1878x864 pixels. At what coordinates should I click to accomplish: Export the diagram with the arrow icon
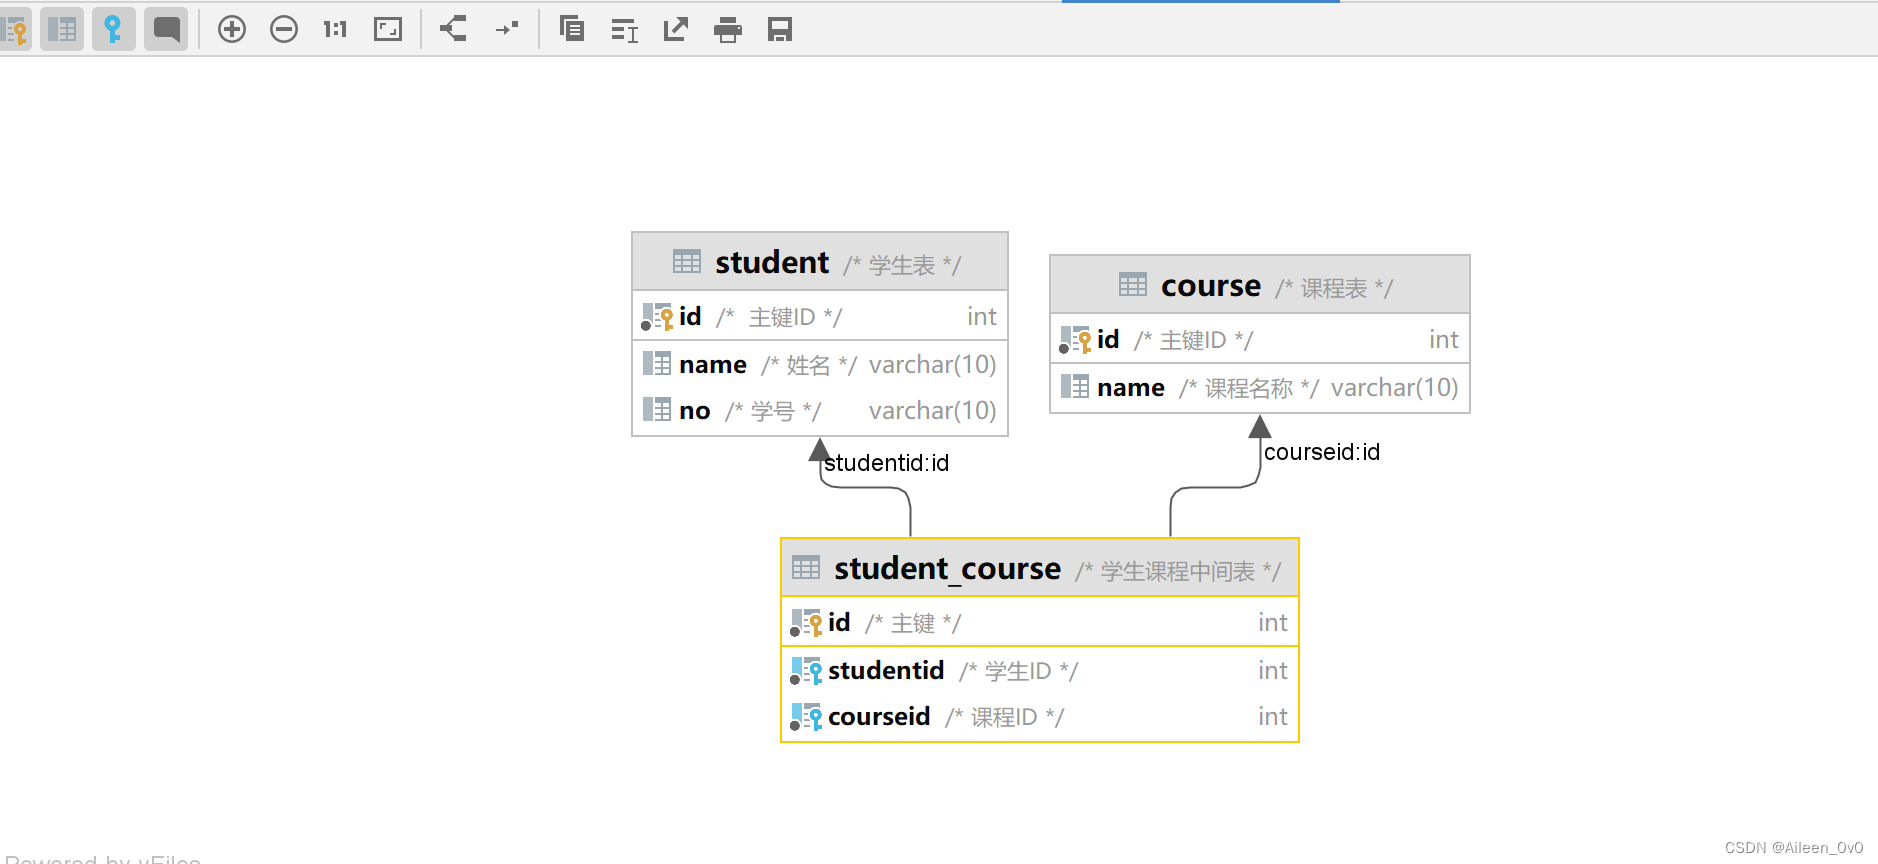[x=676, y=30]
